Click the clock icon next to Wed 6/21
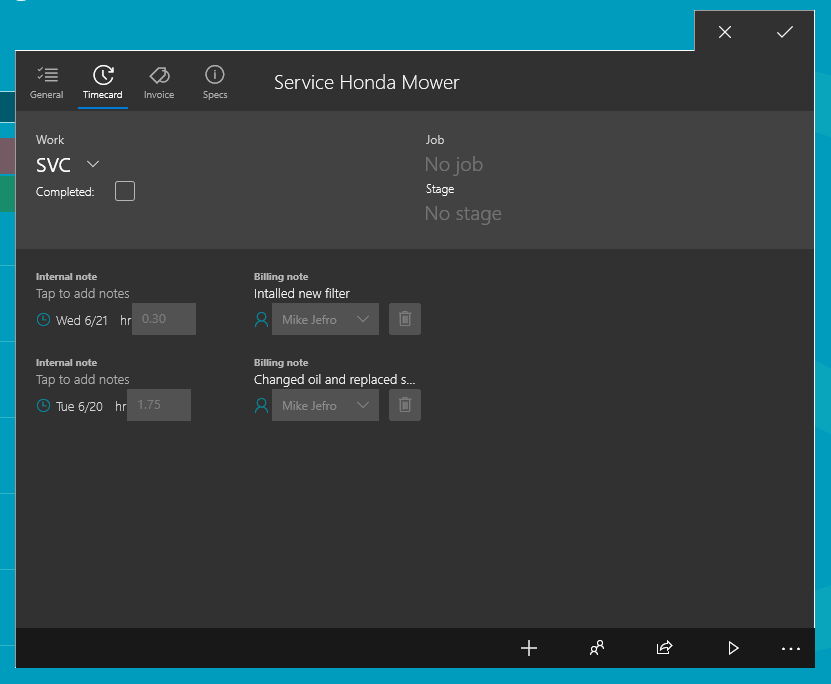 click(x=43, y=320)
